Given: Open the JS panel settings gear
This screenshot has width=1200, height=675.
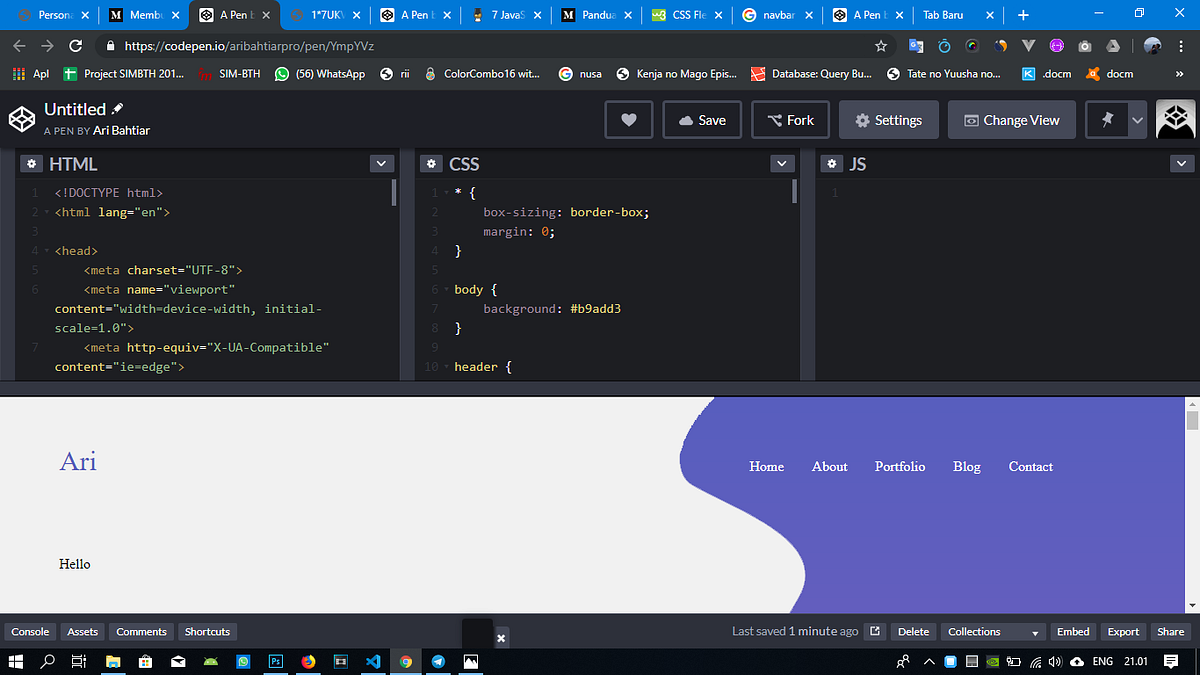Looking at the screenshot, I should (831, 163).
